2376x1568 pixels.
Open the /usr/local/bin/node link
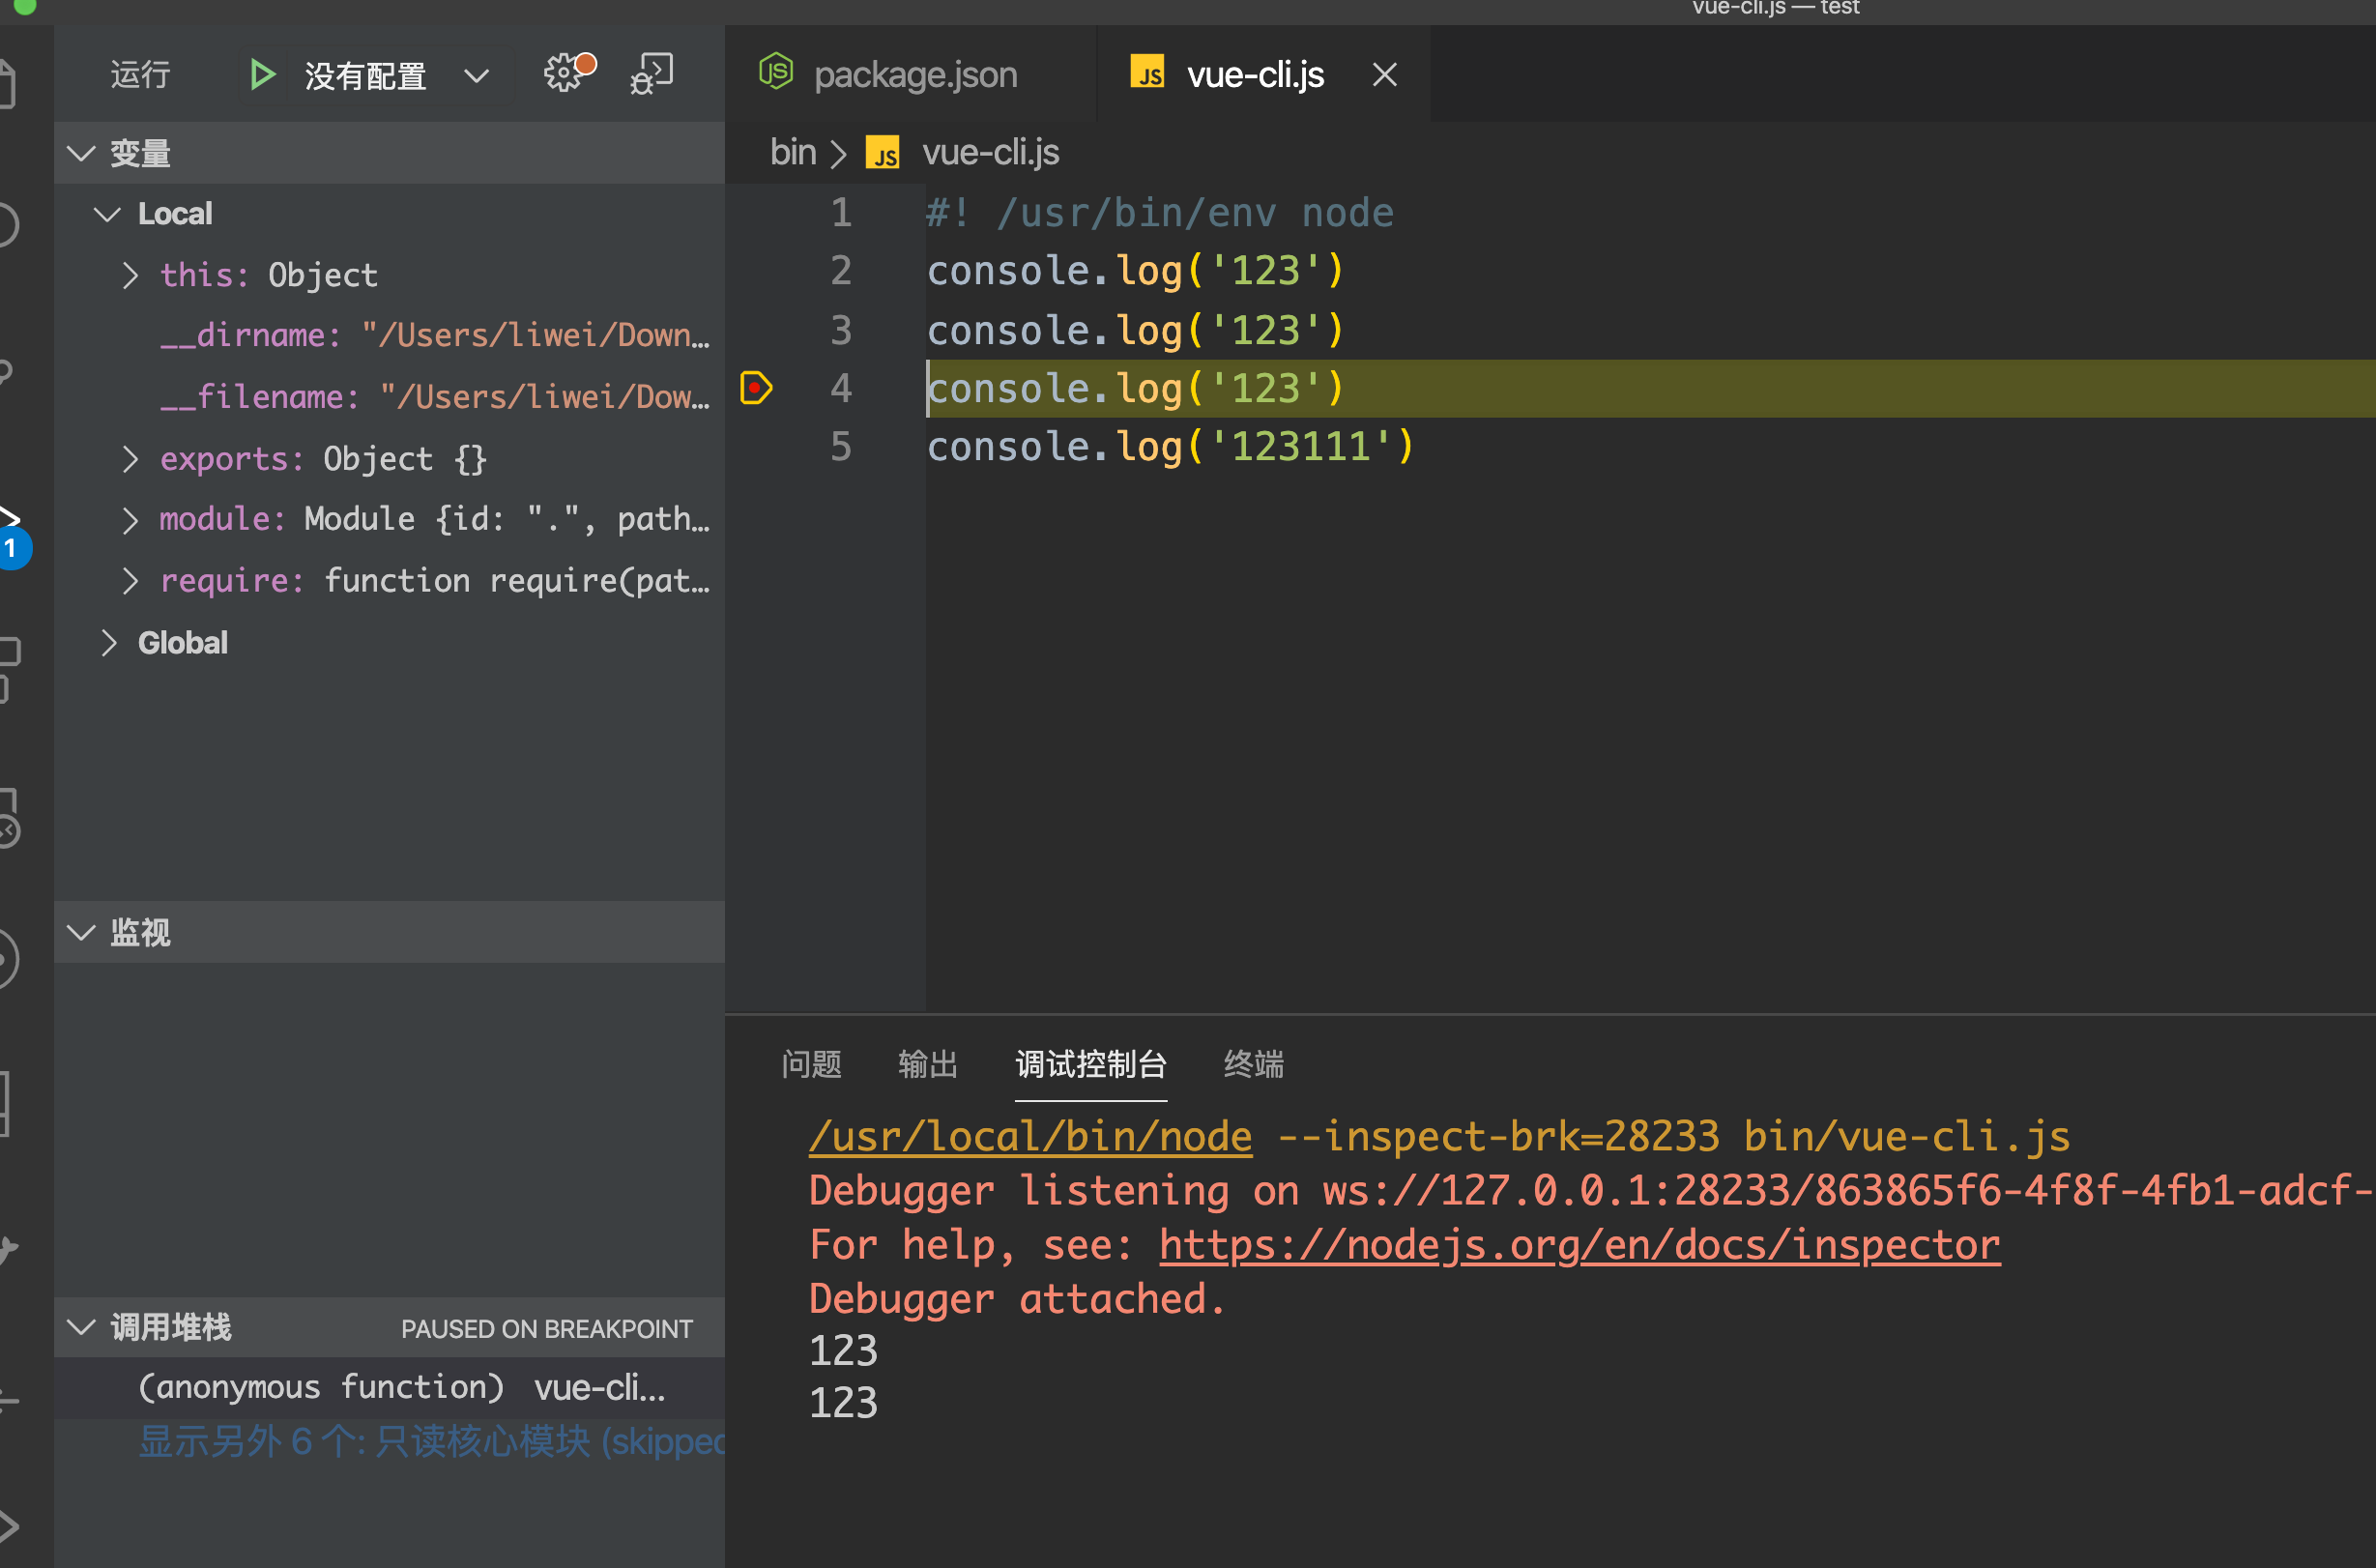coord(1030,1137)
